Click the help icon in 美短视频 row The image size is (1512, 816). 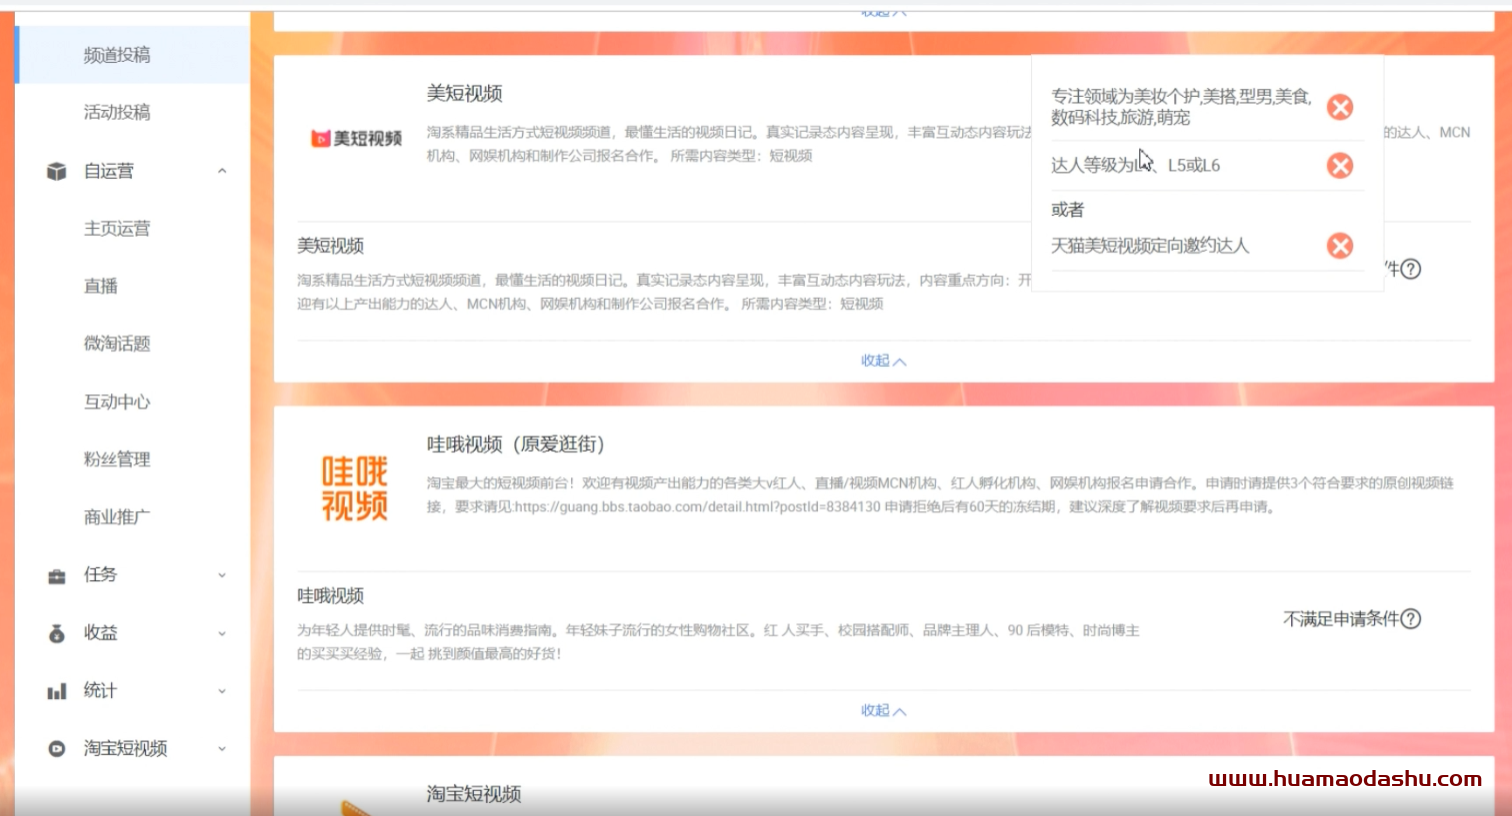coord(1411,269)
